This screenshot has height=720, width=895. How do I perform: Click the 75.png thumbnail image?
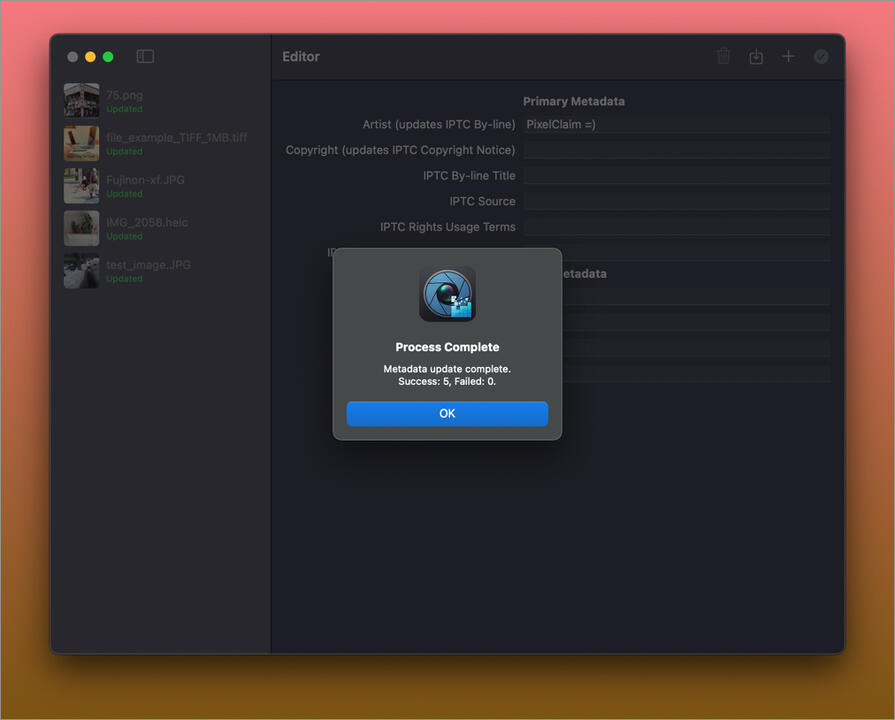(x=82, y=101)
